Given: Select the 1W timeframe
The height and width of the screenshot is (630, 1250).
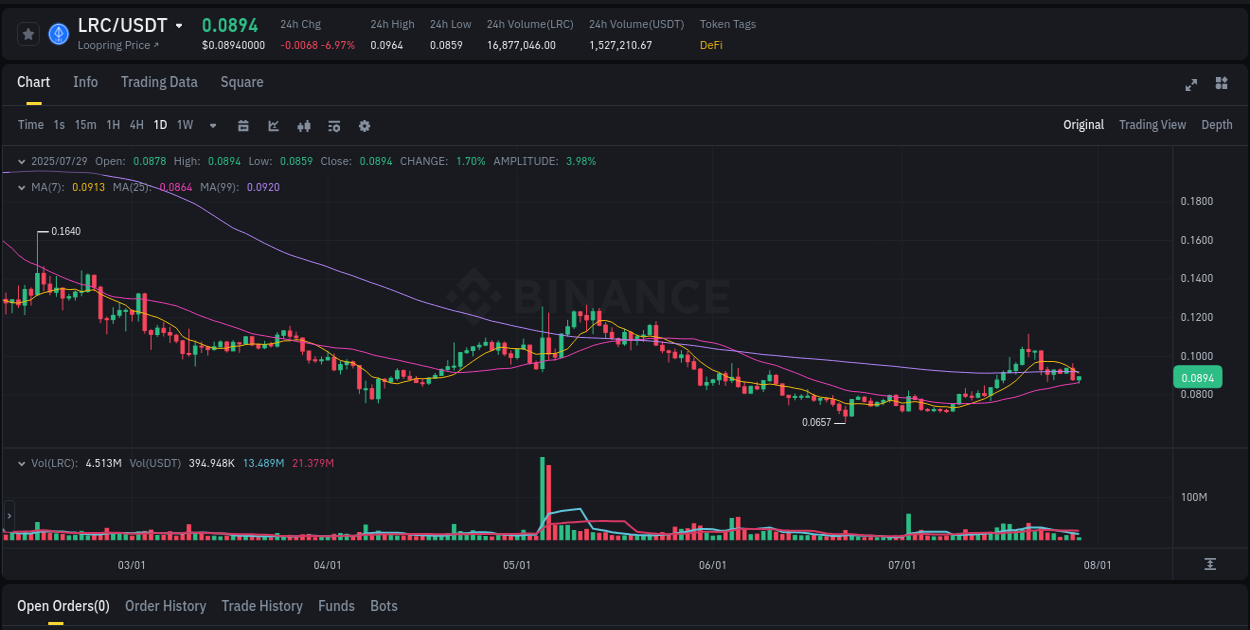Looking at the screenshot, I should coord(184,125).
